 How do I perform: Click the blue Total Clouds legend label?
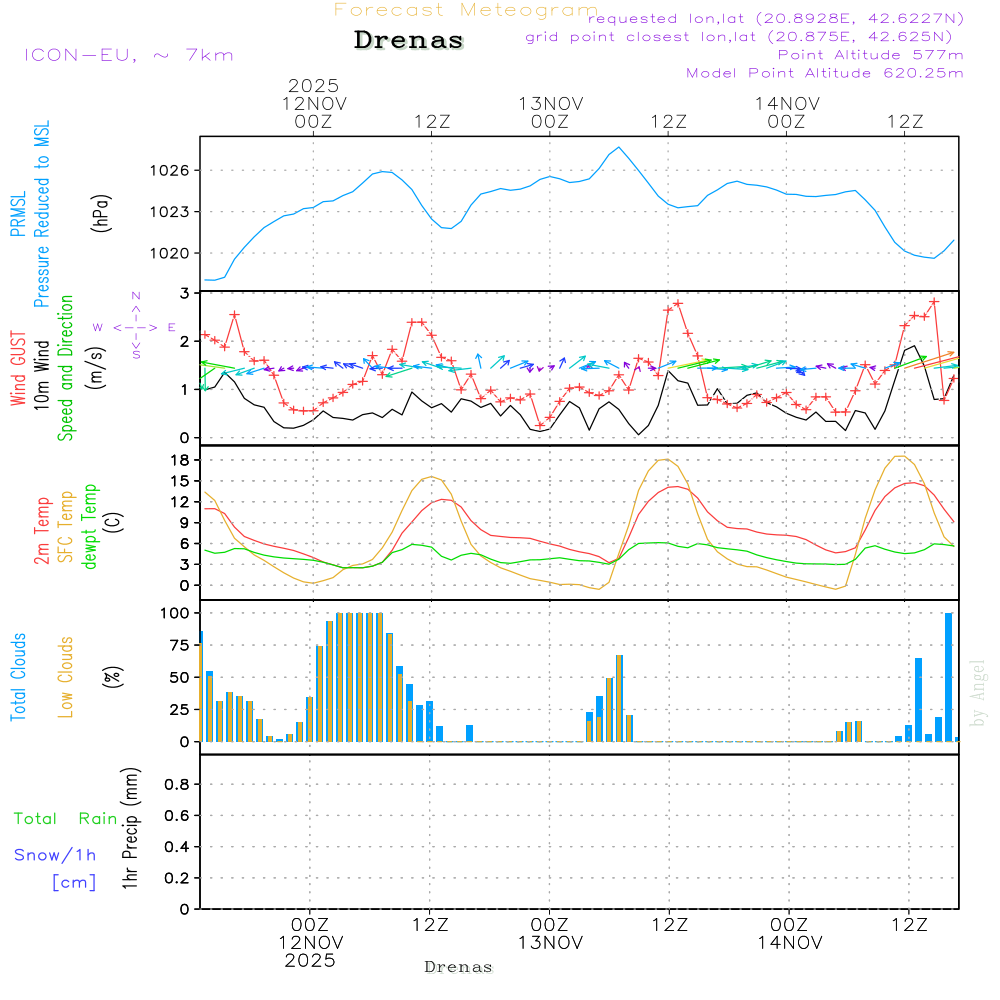pyautogui.click(x=17, y=677)
